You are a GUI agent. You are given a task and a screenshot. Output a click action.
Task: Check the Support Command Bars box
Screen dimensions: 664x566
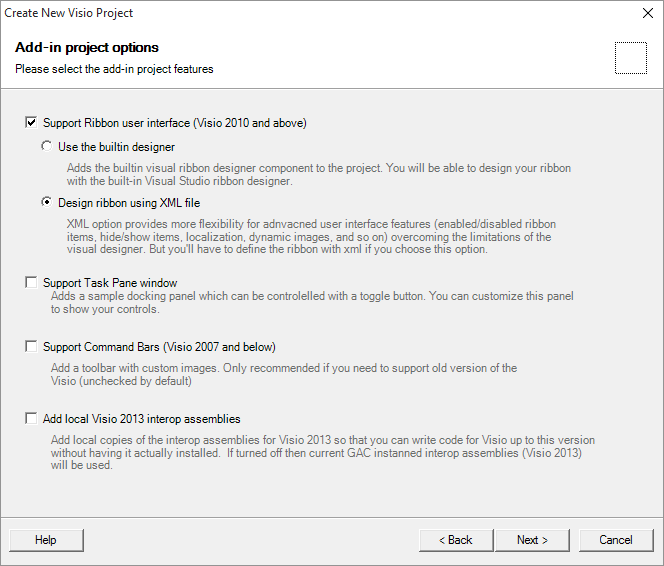pos(31,347)
